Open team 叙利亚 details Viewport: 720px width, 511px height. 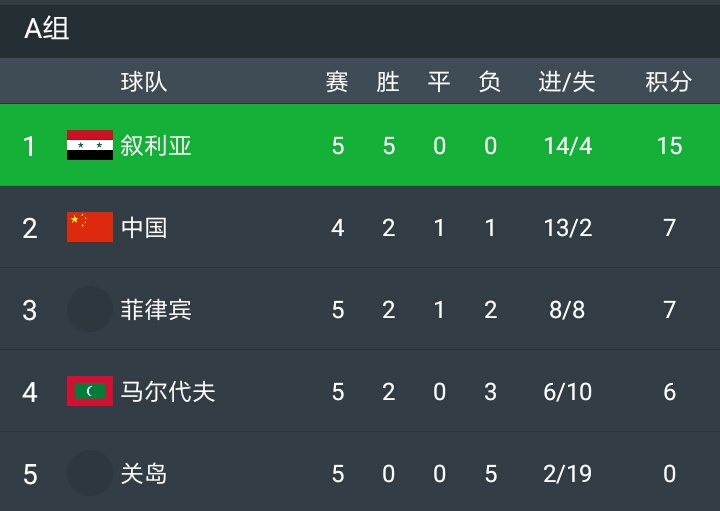point(156,146)
